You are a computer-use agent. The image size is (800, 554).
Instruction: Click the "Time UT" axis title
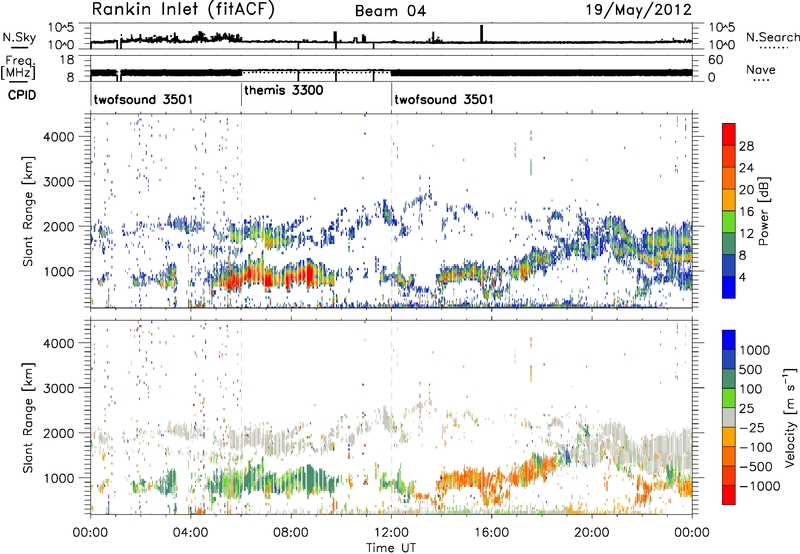(x=391, y=548)
